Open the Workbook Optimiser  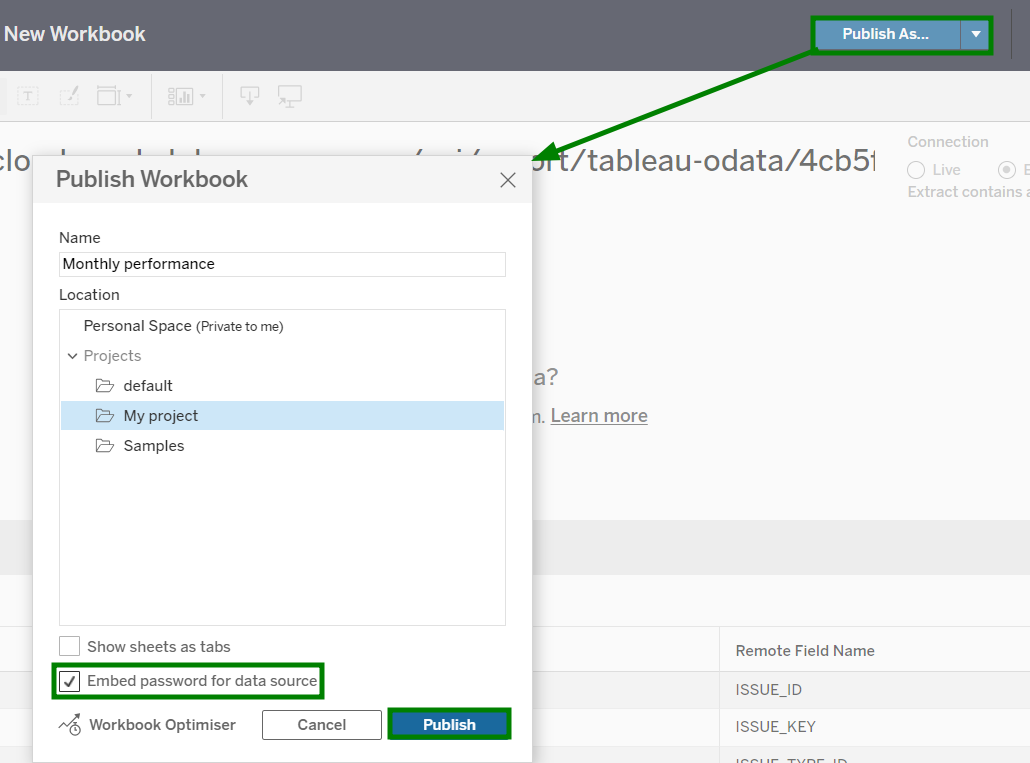[x=148, y=725]
